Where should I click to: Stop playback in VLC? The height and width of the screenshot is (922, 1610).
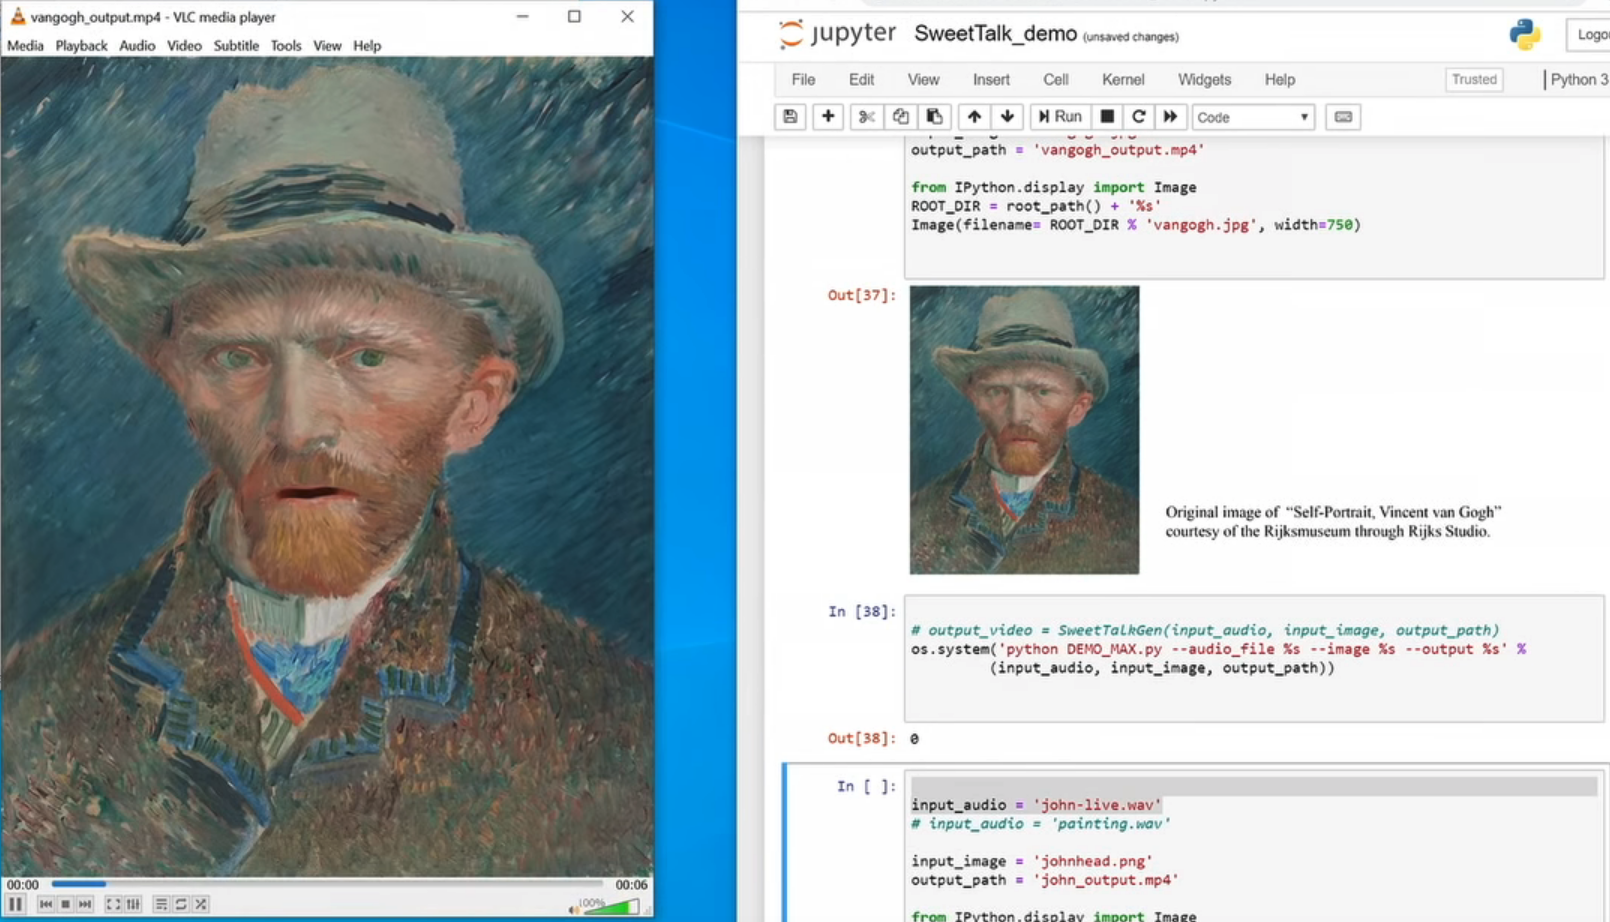click(x=65, y=904)
